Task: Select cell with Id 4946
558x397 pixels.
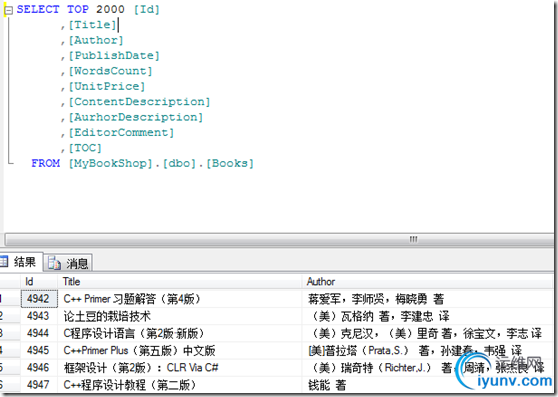Action: (39, 367)
